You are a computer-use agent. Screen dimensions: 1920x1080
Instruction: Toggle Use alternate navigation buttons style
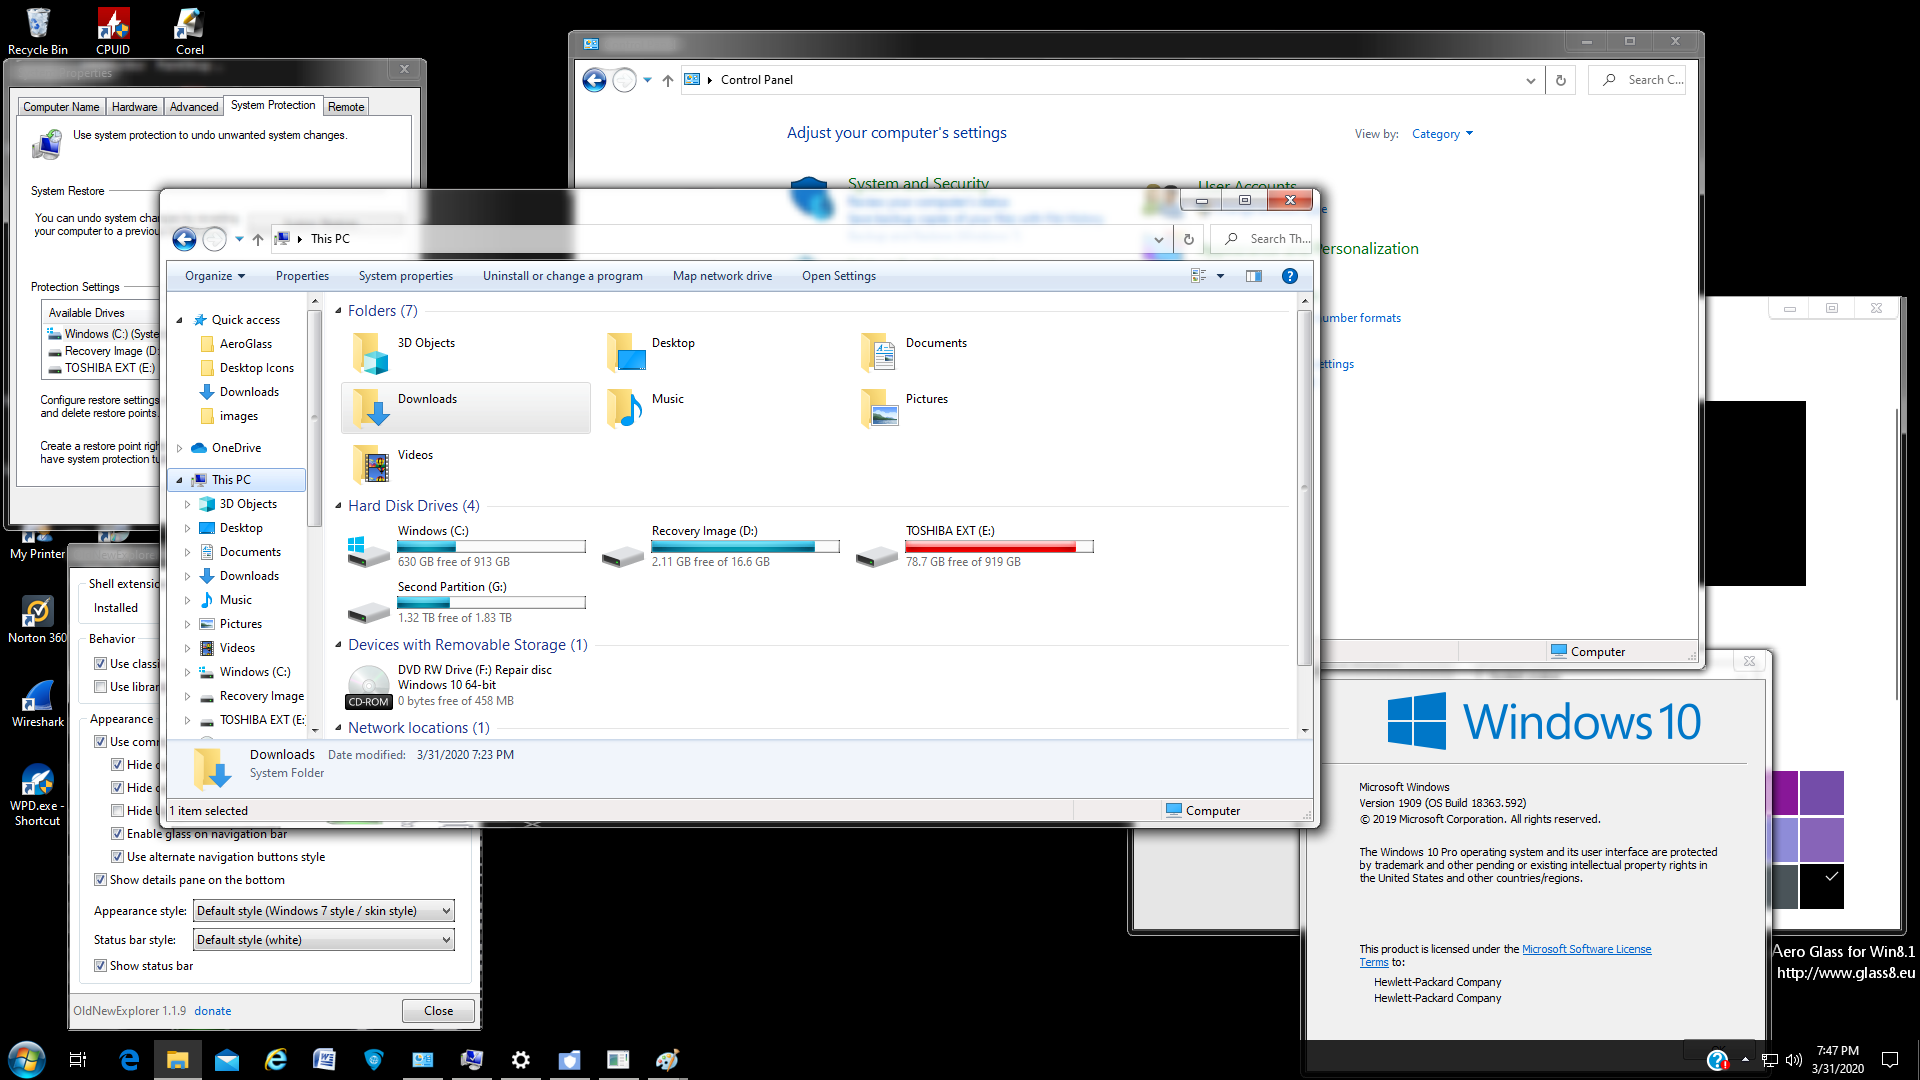117,857
